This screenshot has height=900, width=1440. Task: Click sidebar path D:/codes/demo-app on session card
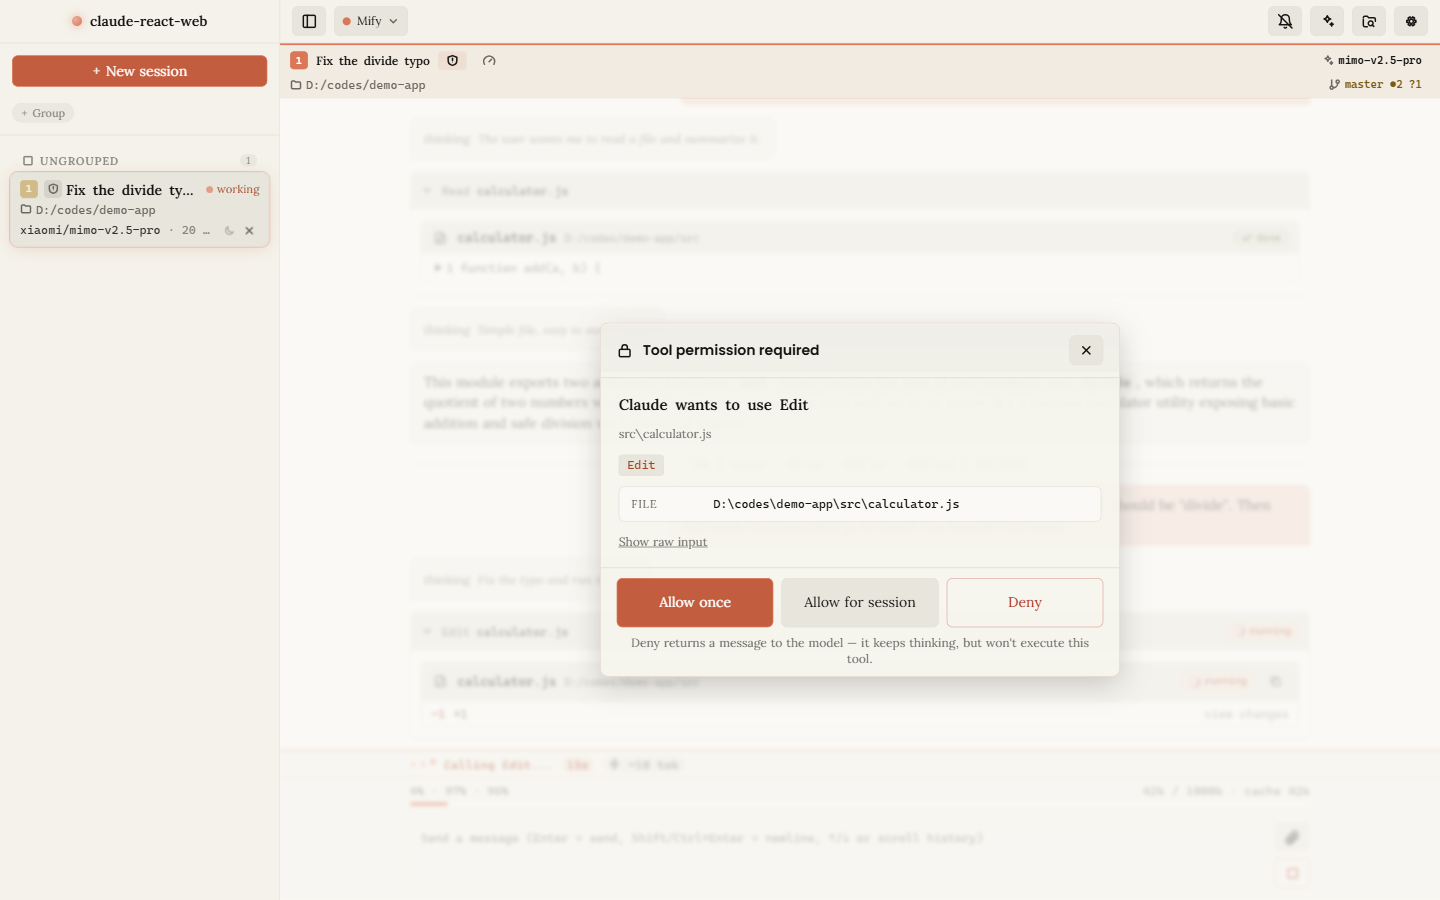coord(96,210)
